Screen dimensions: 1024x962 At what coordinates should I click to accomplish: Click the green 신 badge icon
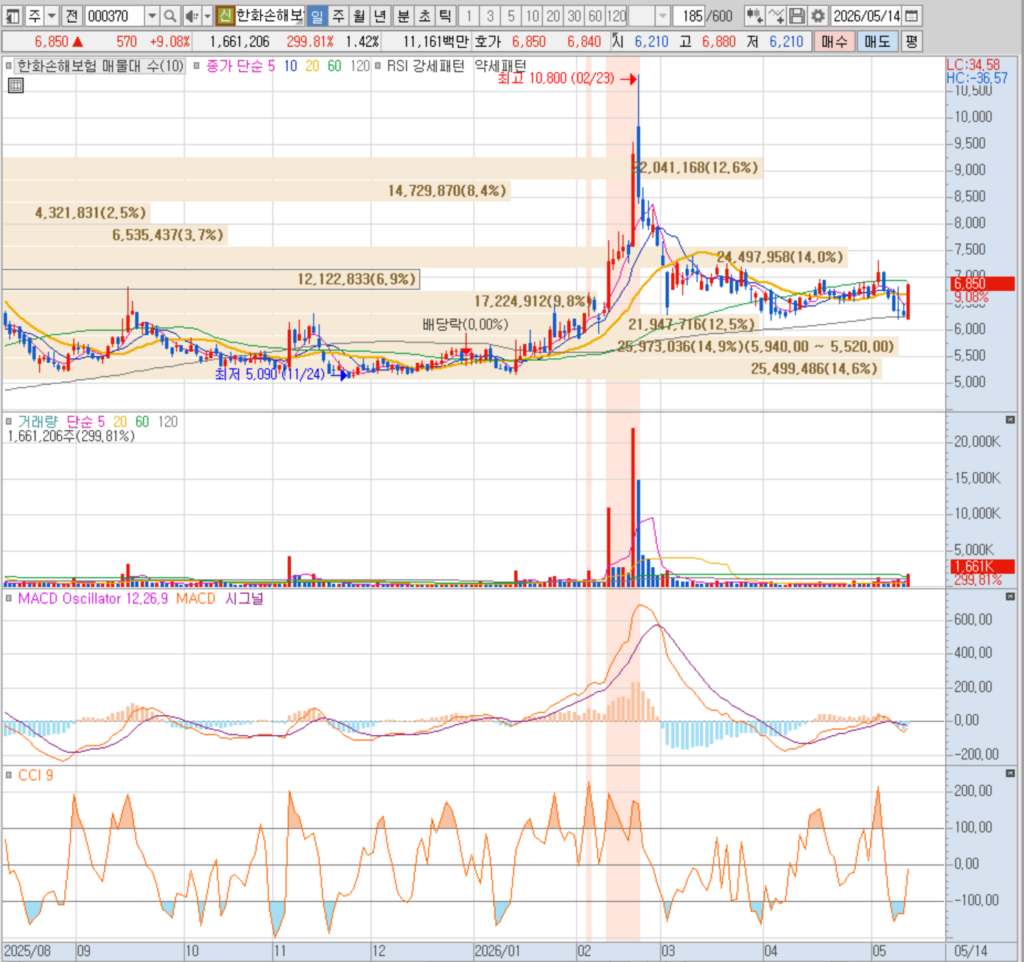click(x=225, y=16)
